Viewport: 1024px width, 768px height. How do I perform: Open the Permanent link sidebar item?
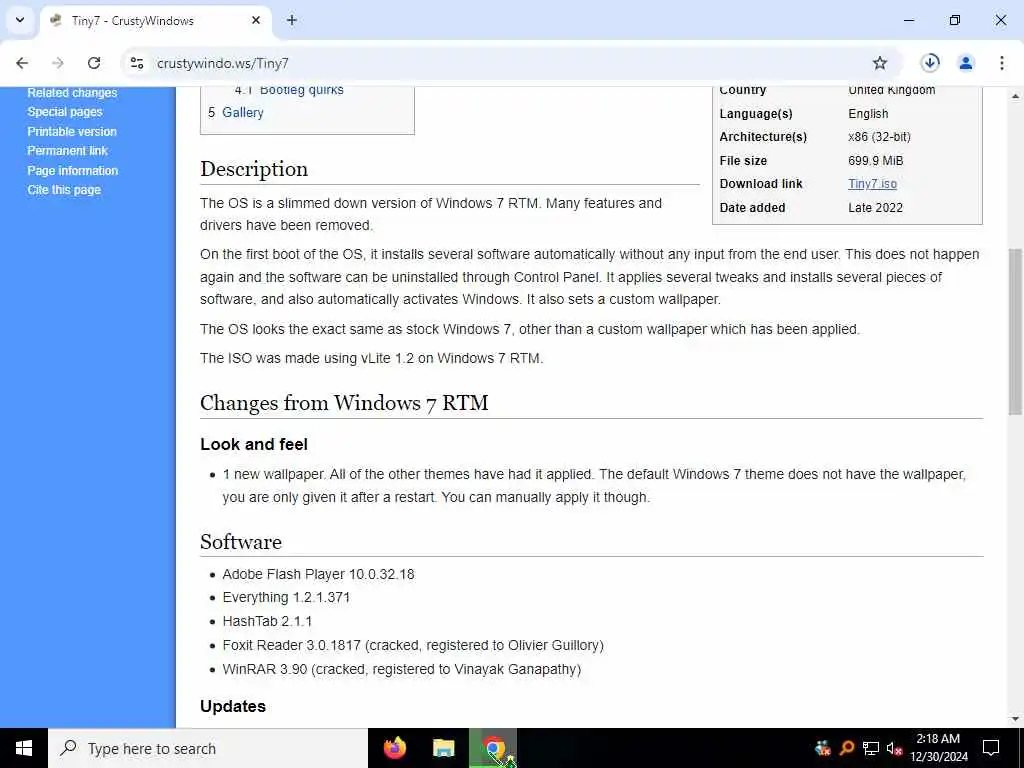[67, 151]
